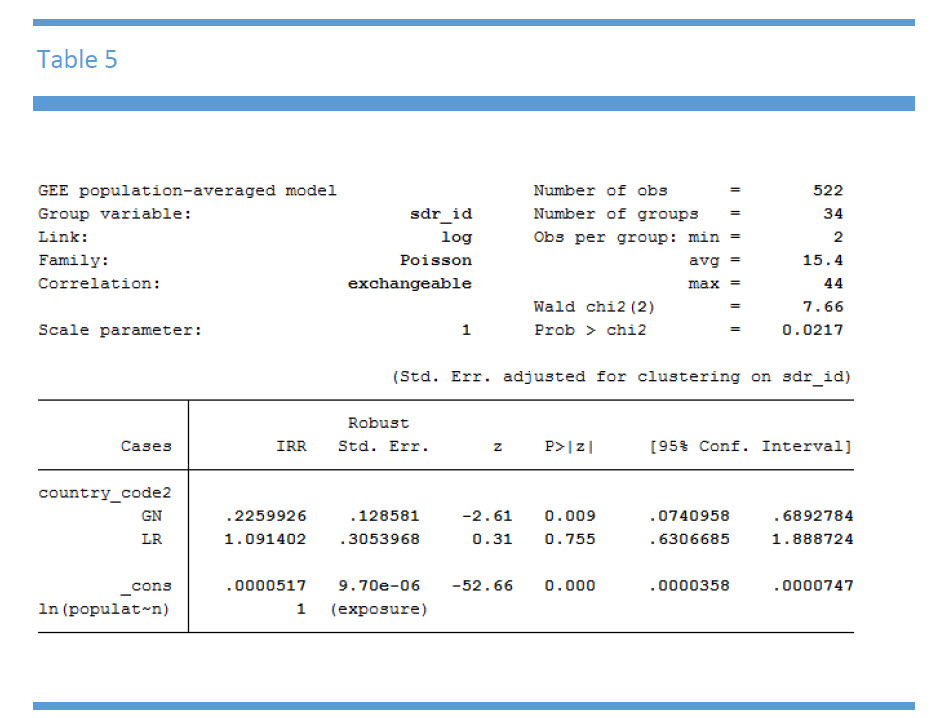Click the "Scale parameter:" label

[x=120, y=330]
